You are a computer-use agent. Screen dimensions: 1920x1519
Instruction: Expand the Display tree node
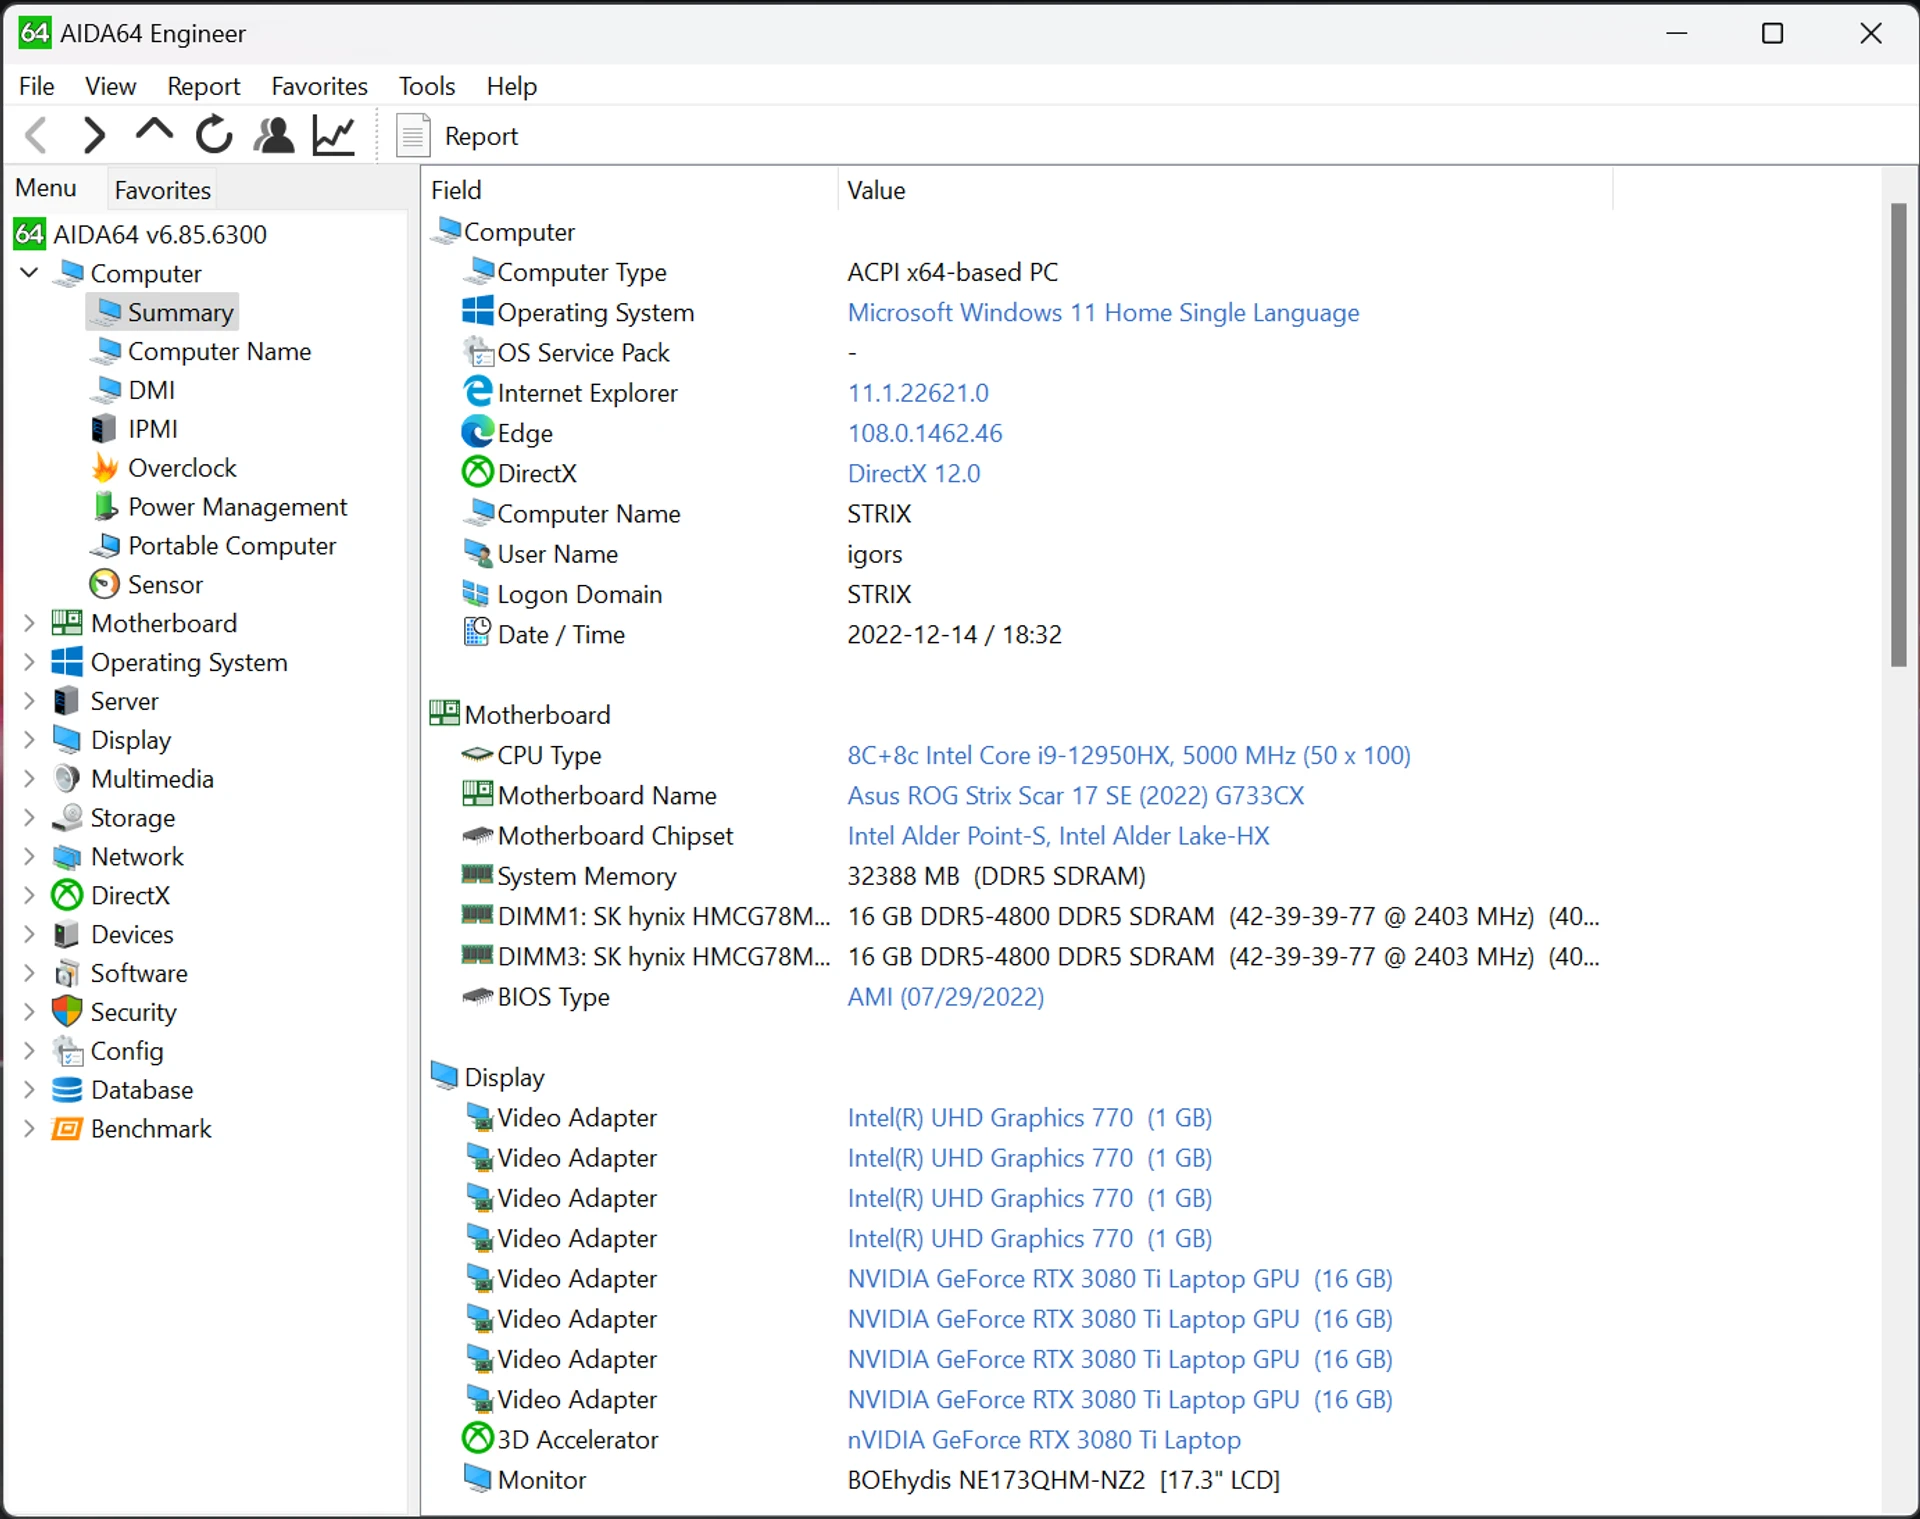(29, 740)
